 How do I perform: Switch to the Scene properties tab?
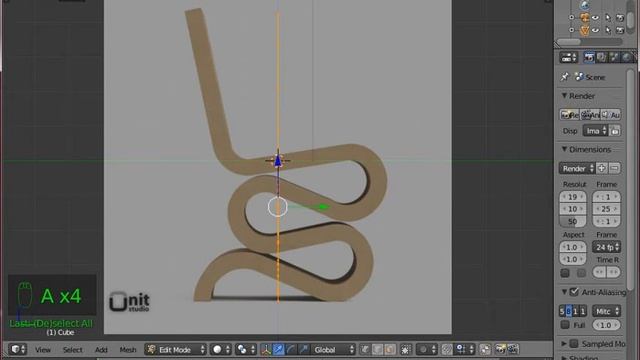point(614,58)
